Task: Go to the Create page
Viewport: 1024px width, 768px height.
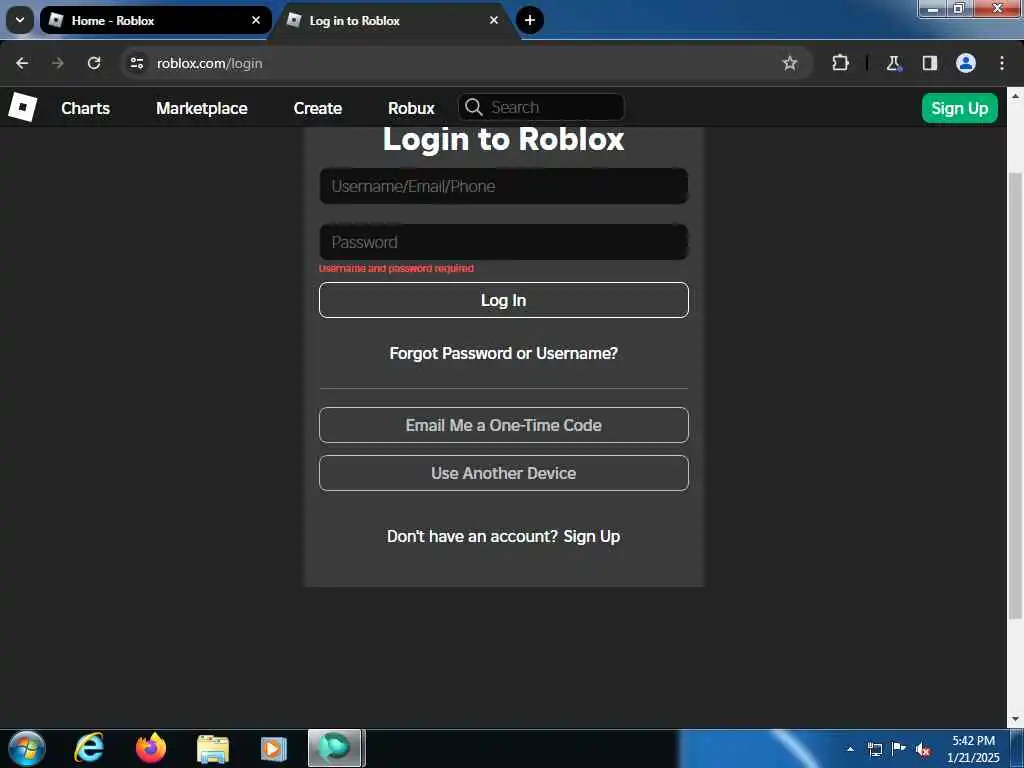Action: click(x=317, y=108)
